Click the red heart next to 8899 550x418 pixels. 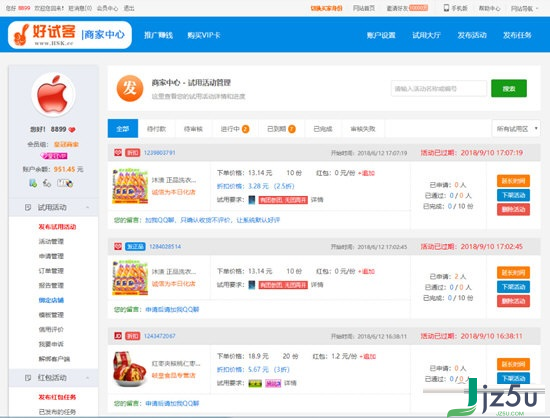click(x=72, y=130)
